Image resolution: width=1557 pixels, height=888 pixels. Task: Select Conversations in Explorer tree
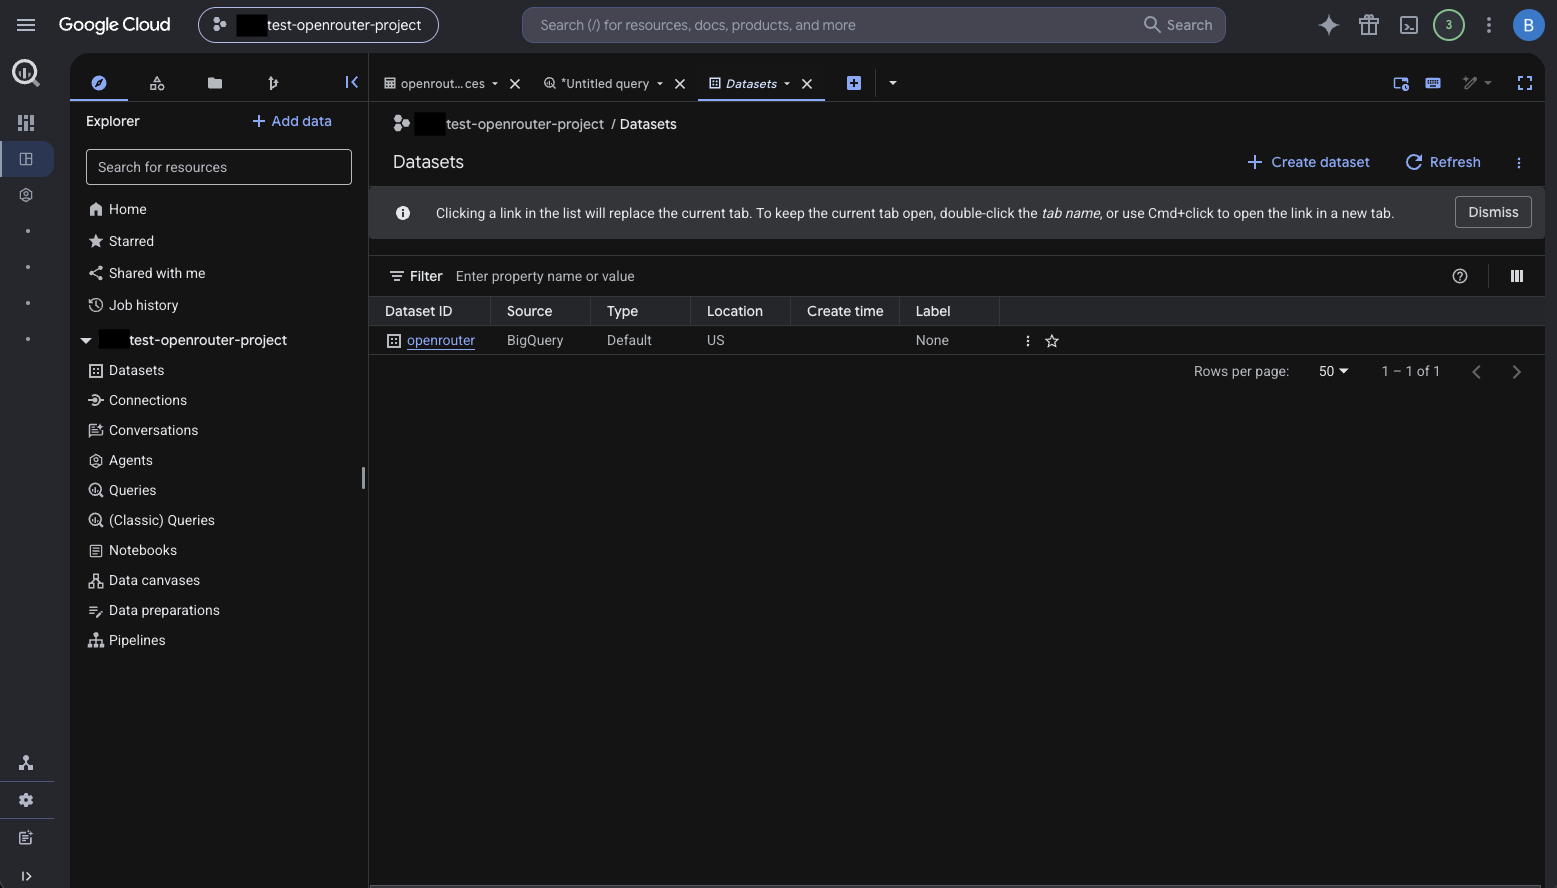(153, 430)
